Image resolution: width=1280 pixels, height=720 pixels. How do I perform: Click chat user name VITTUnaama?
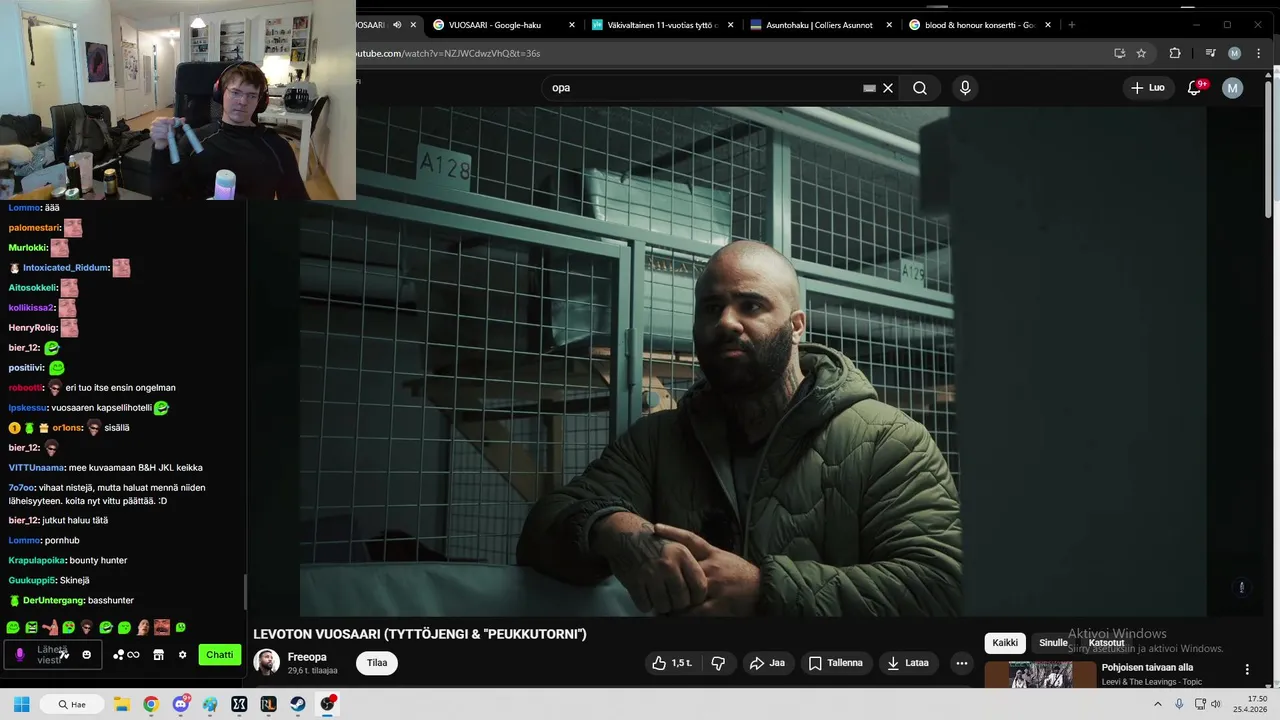coord(35,467)
